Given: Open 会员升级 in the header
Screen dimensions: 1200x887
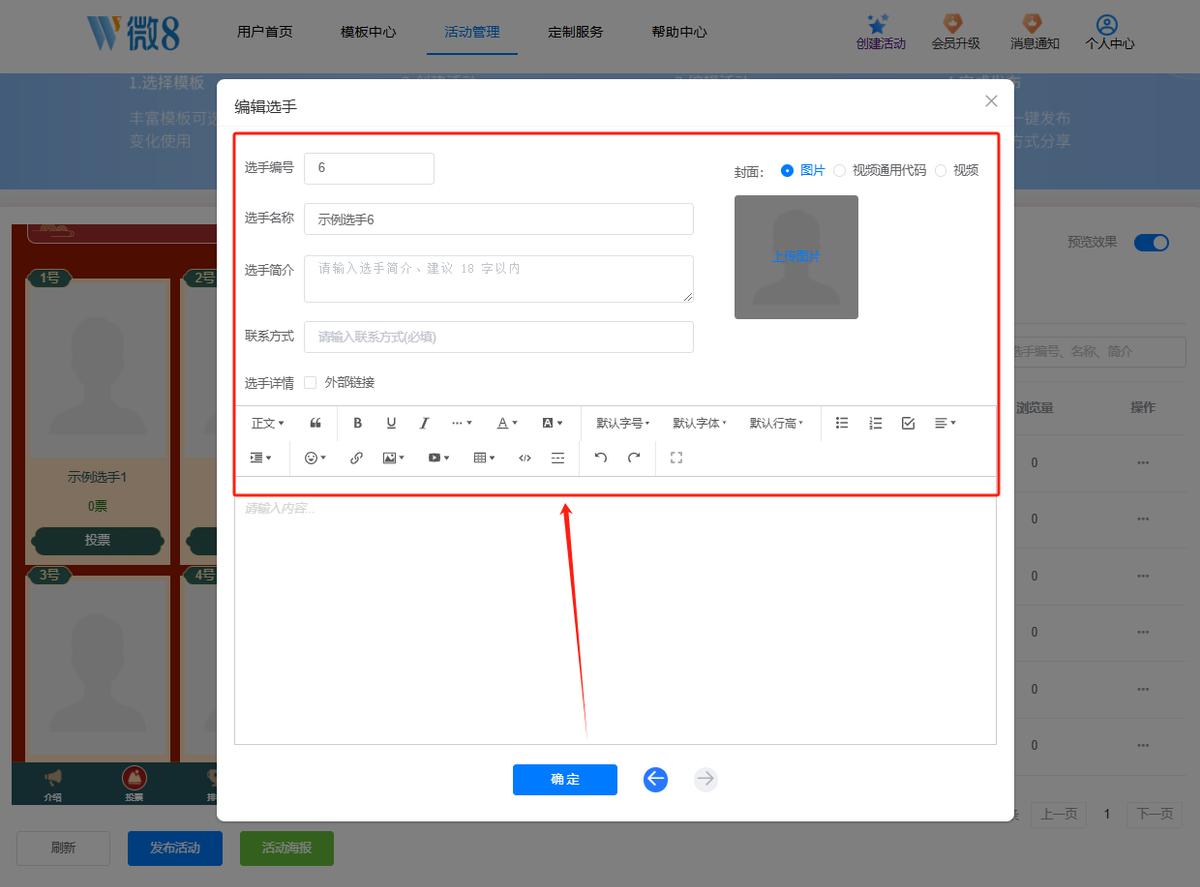Looking at the screenshot, I should pos(955,32).
